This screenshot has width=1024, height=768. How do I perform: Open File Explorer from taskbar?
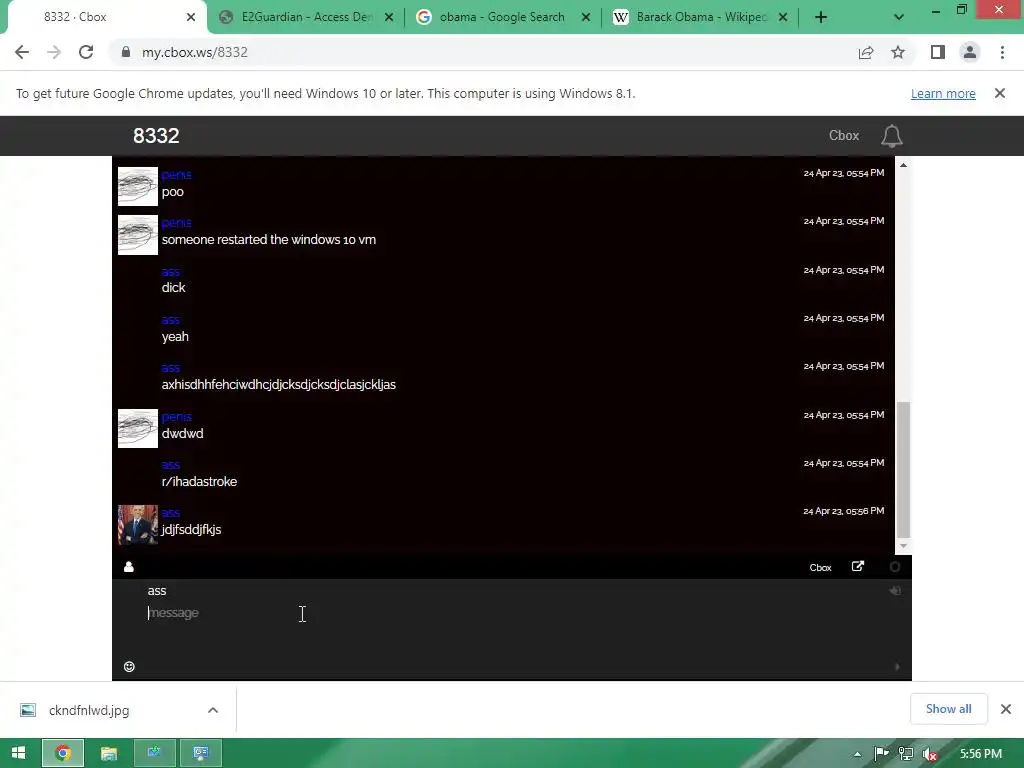tap(108, 753)
